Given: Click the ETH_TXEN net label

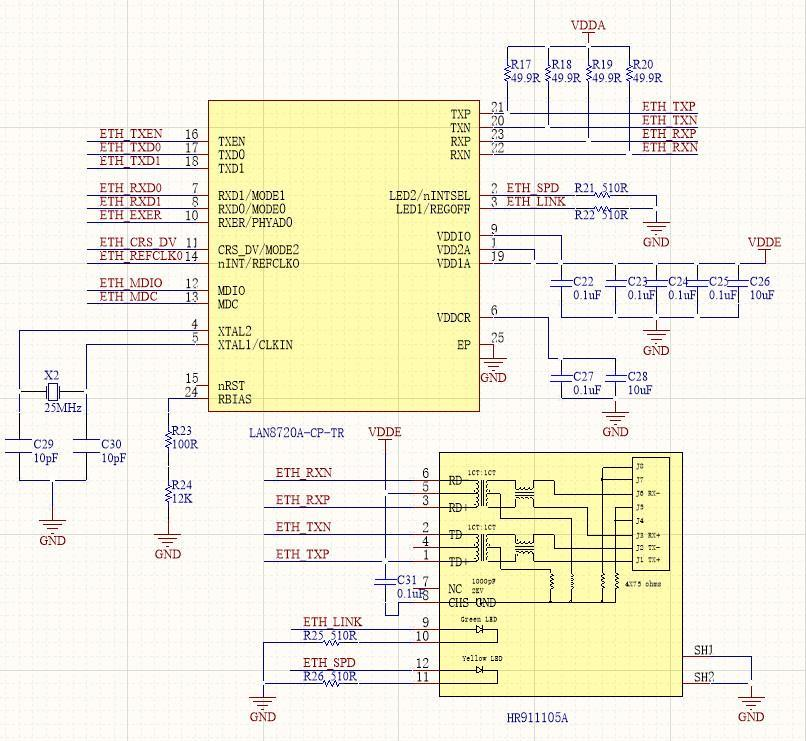Looking at the screenshot, I should (131, 134).
